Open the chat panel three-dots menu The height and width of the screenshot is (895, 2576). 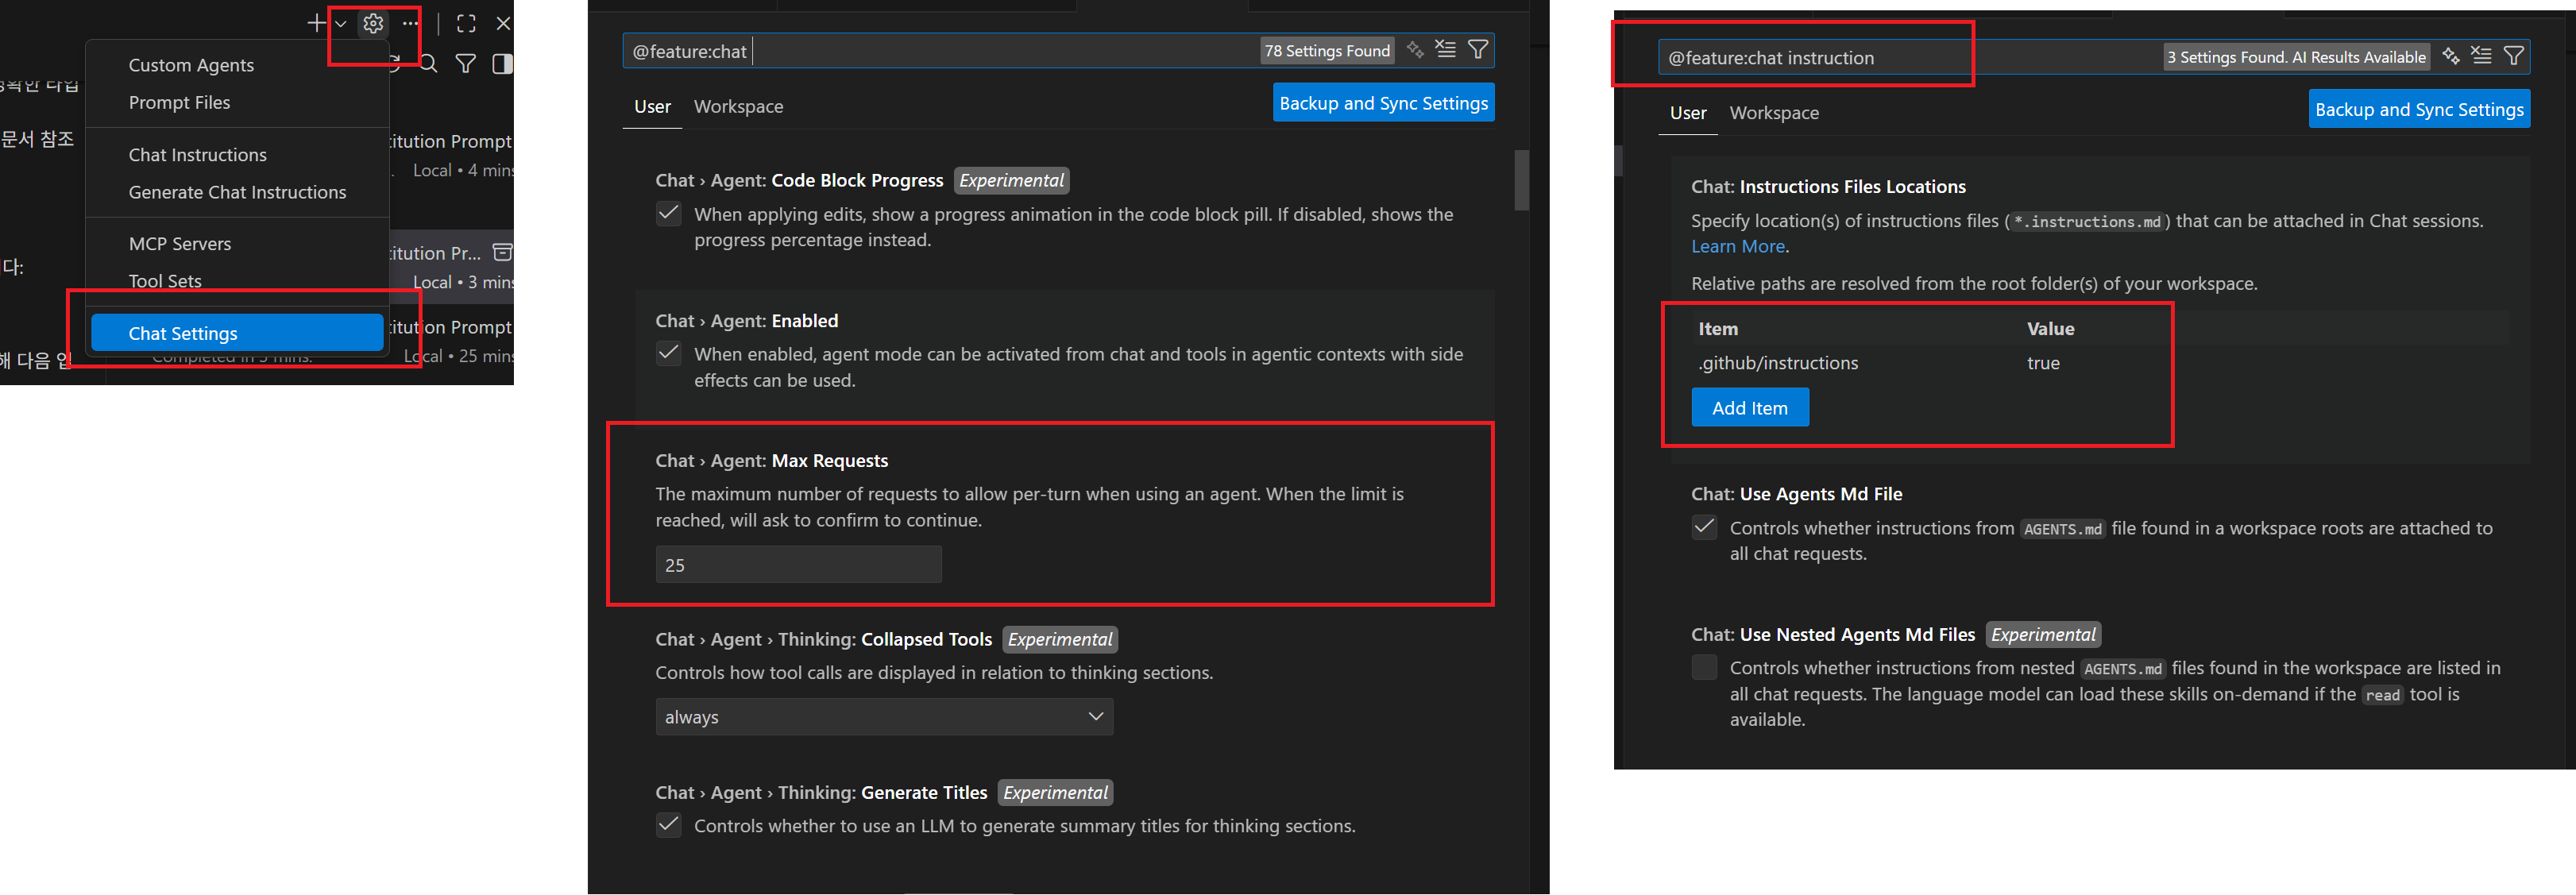click(410, 23)
